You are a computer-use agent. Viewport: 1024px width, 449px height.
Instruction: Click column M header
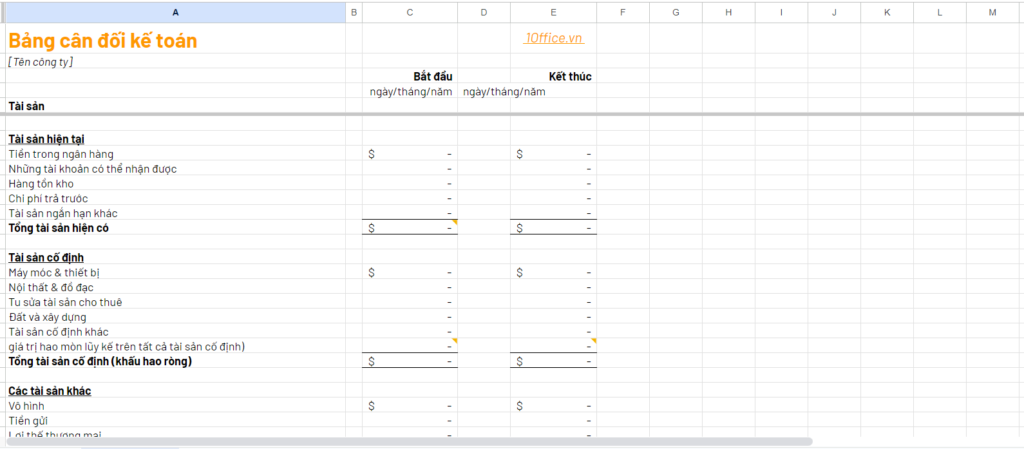pos(993,12)
